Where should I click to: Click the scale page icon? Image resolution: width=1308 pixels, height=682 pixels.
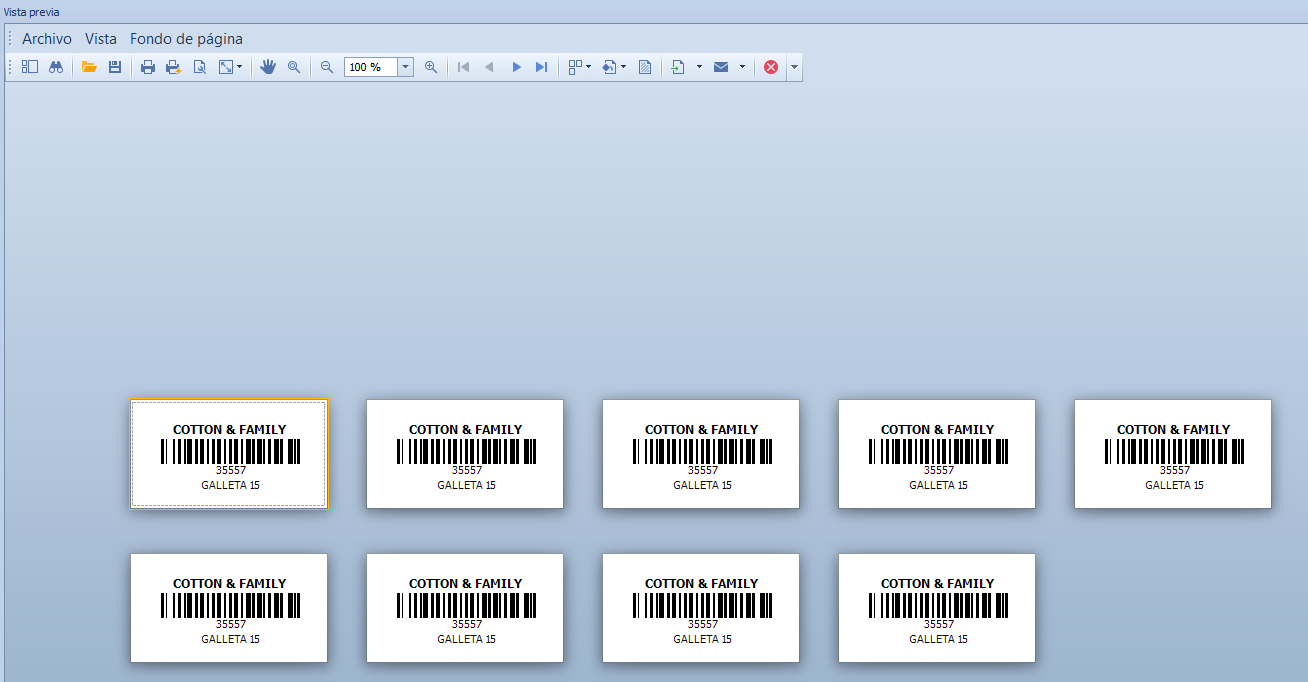coord(226,67)
